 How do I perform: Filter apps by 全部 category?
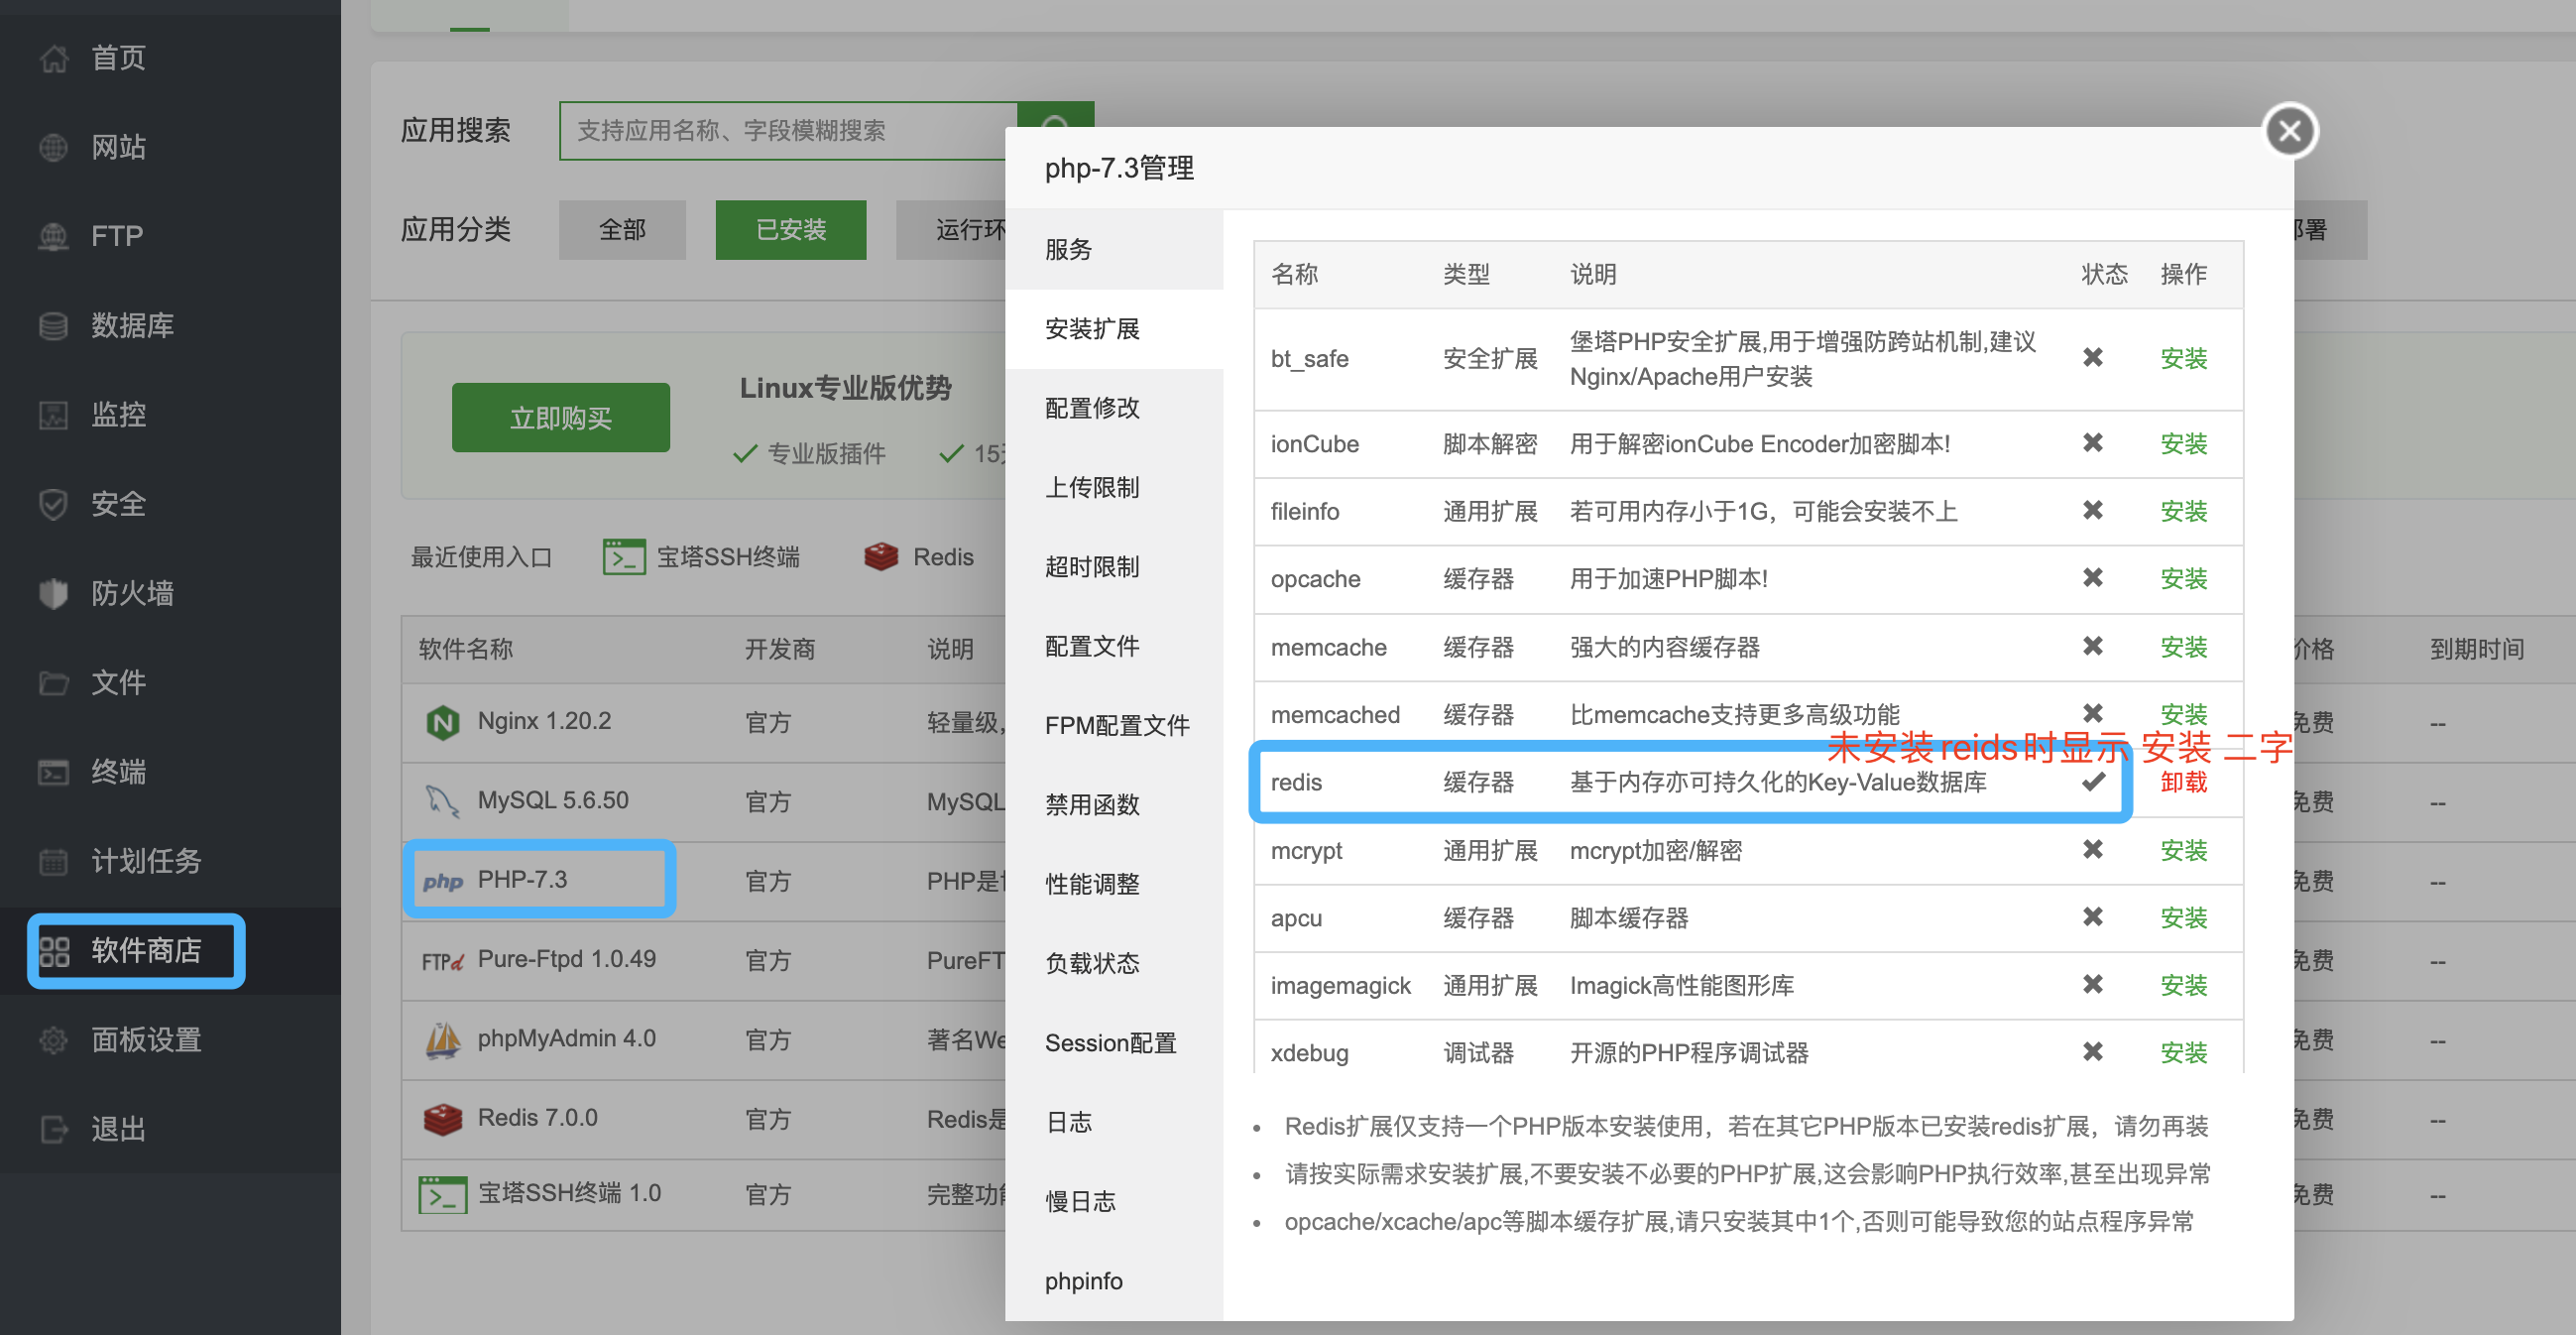pos(622,230)
